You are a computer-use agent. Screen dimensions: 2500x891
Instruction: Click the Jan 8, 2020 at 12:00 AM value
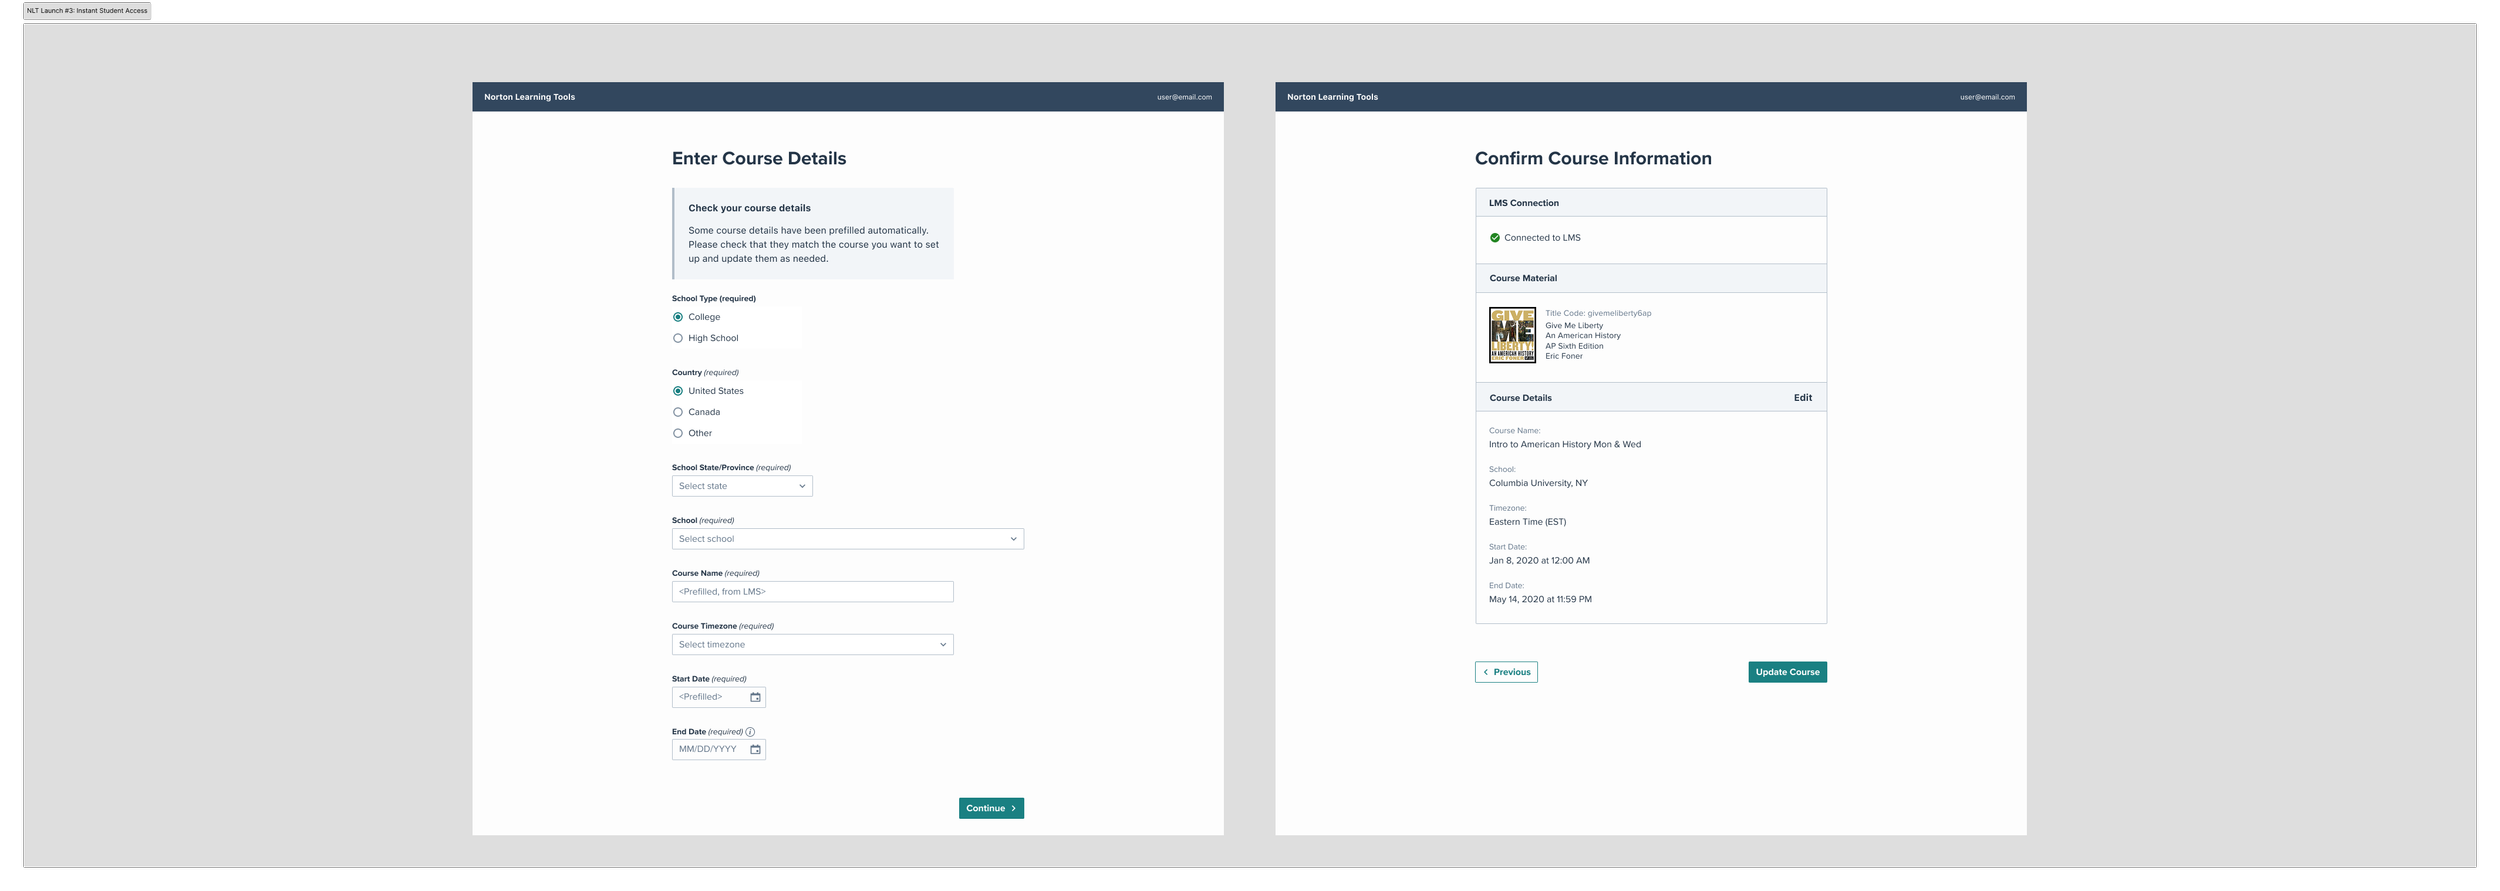1539,561
